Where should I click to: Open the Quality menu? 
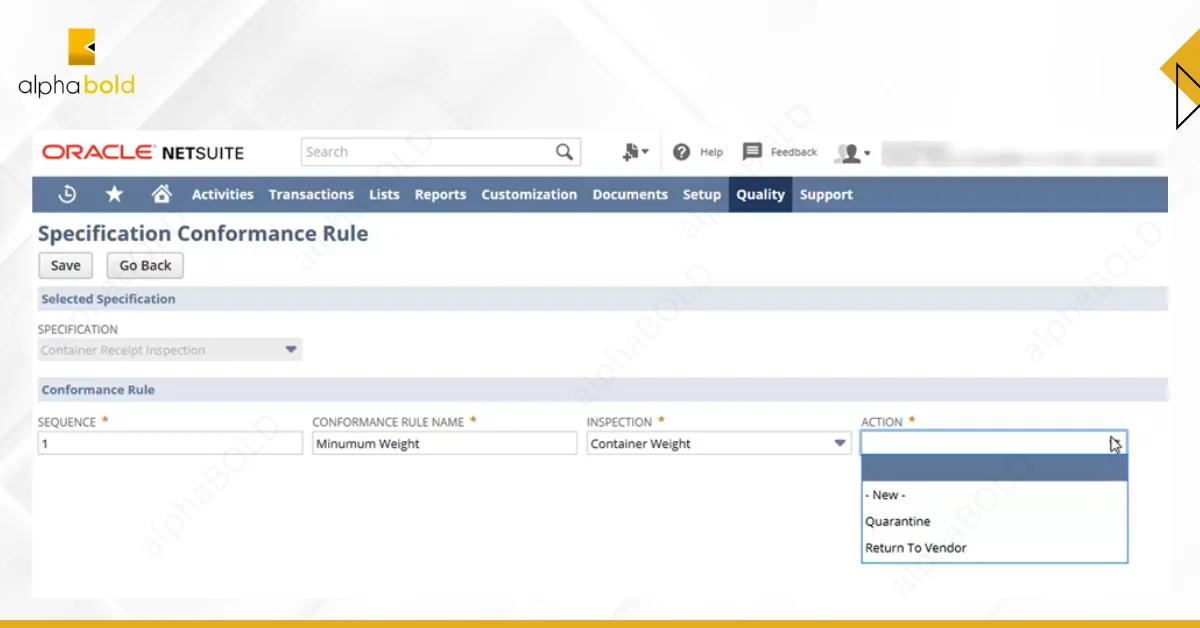tap(760, 195)
